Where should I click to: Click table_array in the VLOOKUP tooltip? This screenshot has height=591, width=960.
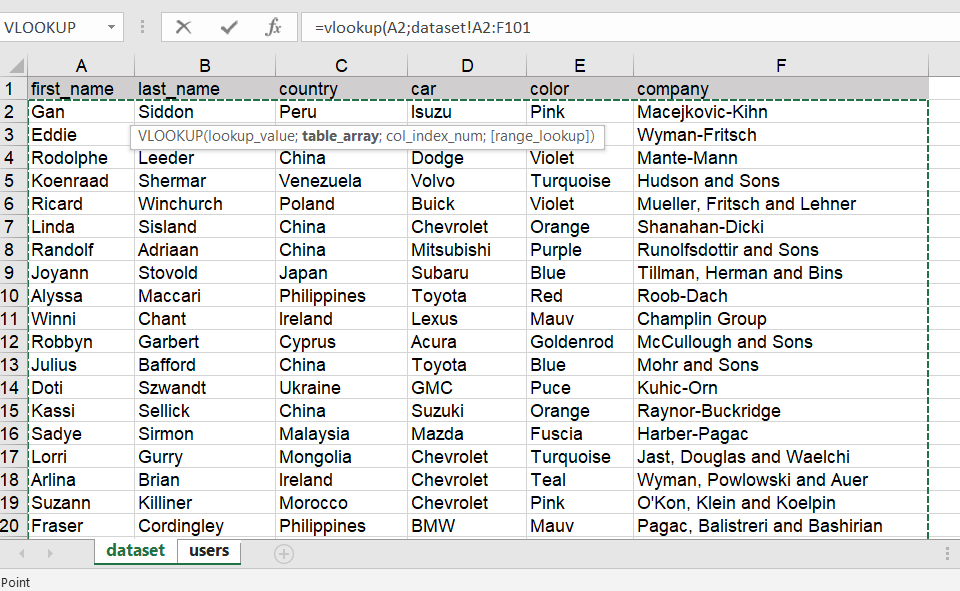[x=340, y=136]
